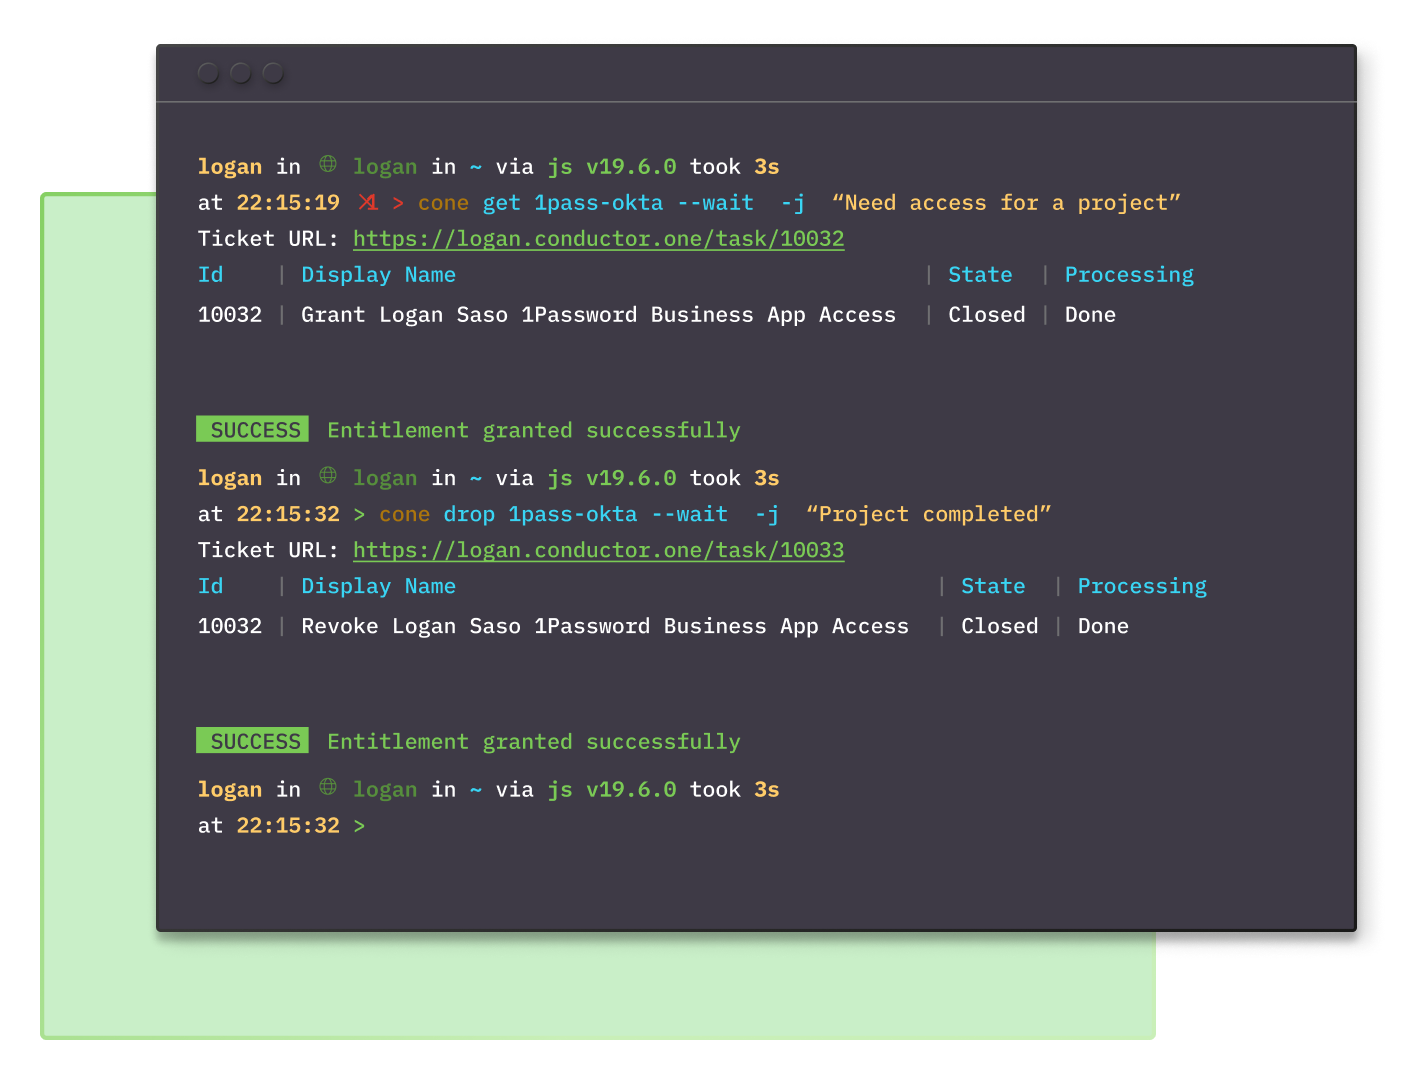Select the Done processing status on task 10032
The width and height of the screenshot is (1412, 1076).
[1089, 314]
